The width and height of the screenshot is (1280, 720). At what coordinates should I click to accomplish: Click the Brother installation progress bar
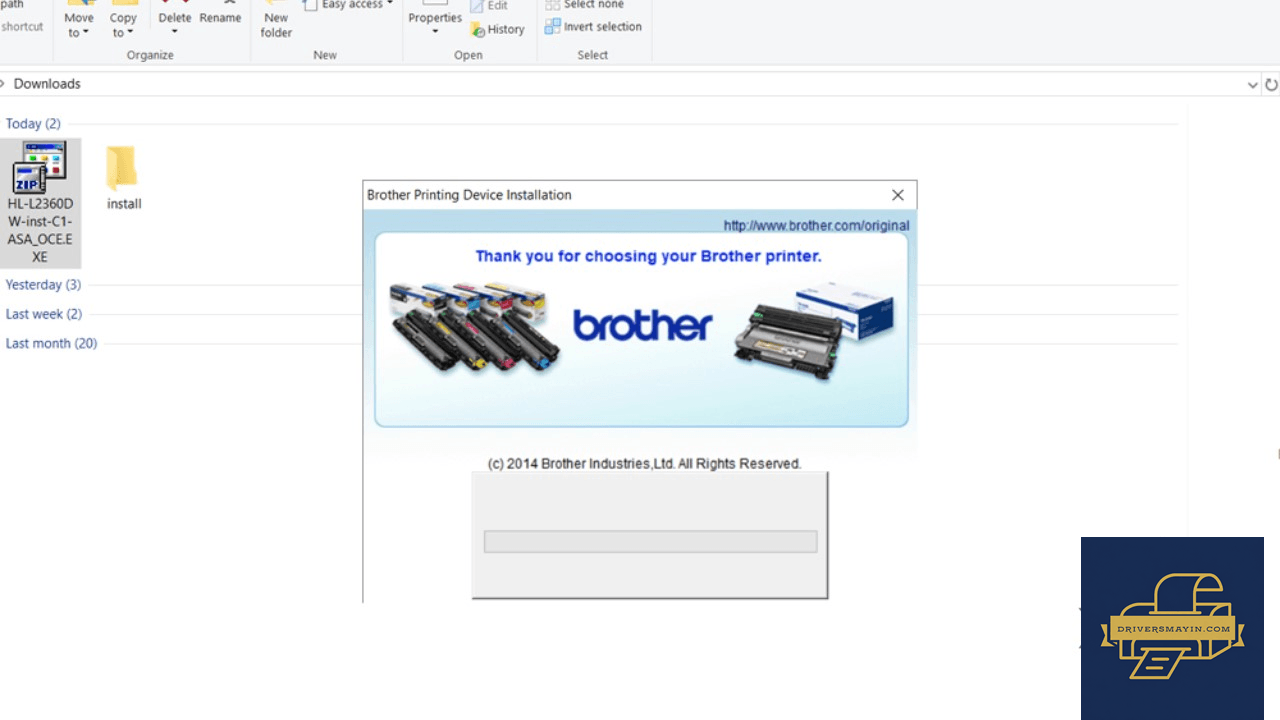(x=650, y=542)
